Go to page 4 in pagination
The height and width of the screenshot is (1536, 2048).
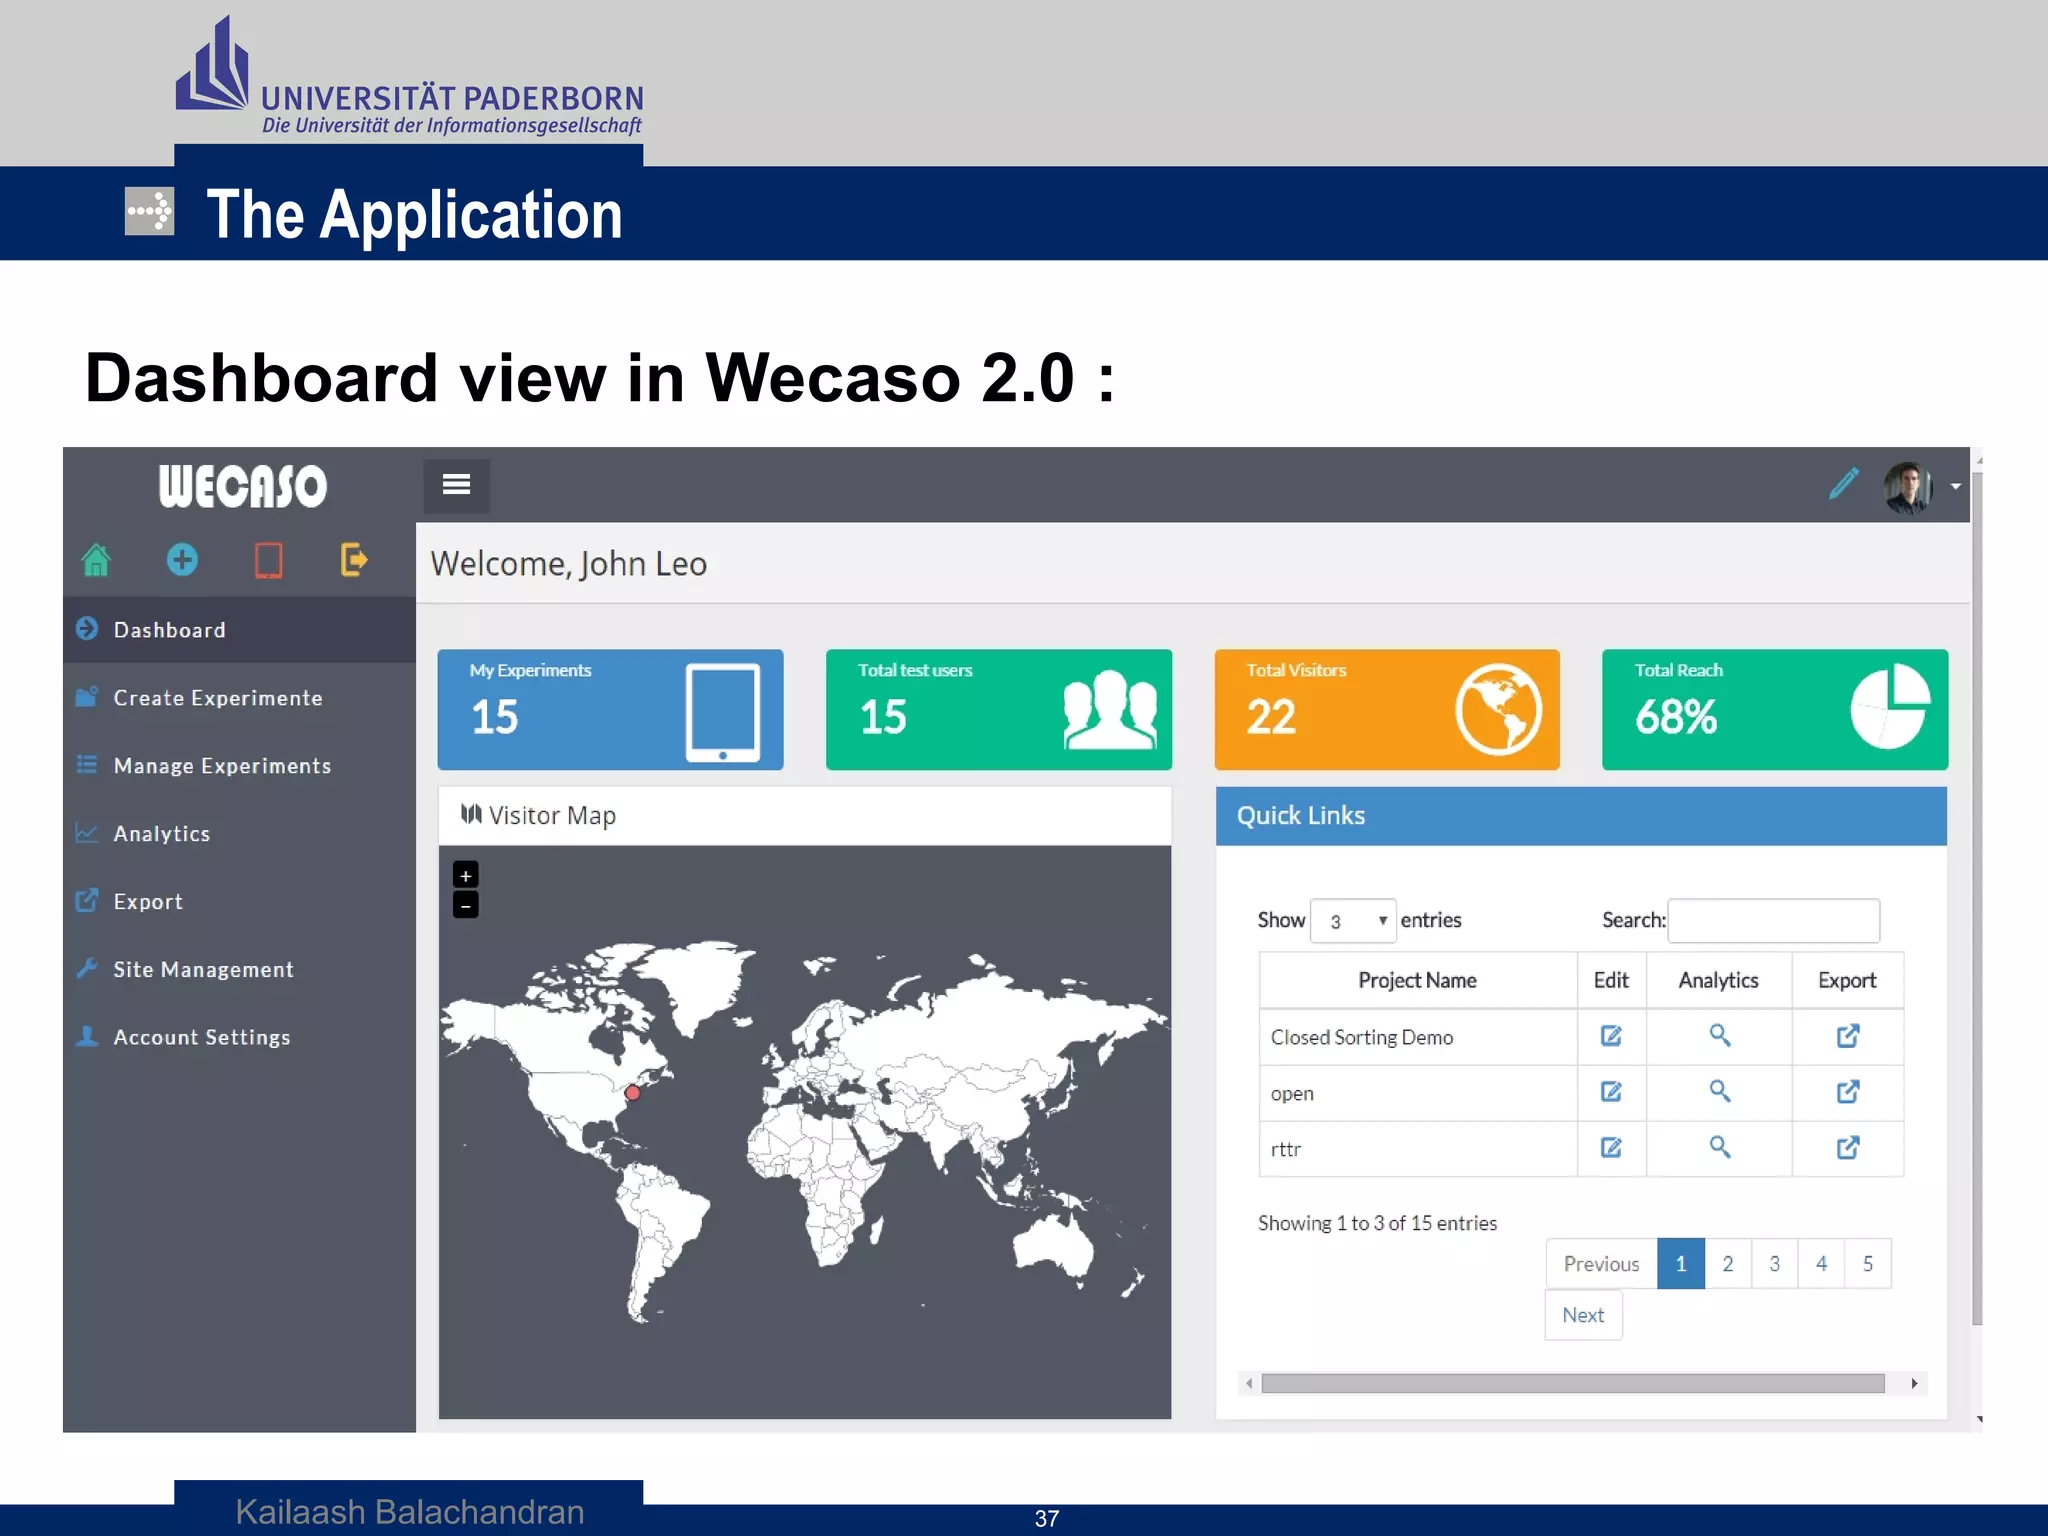1822,1264
